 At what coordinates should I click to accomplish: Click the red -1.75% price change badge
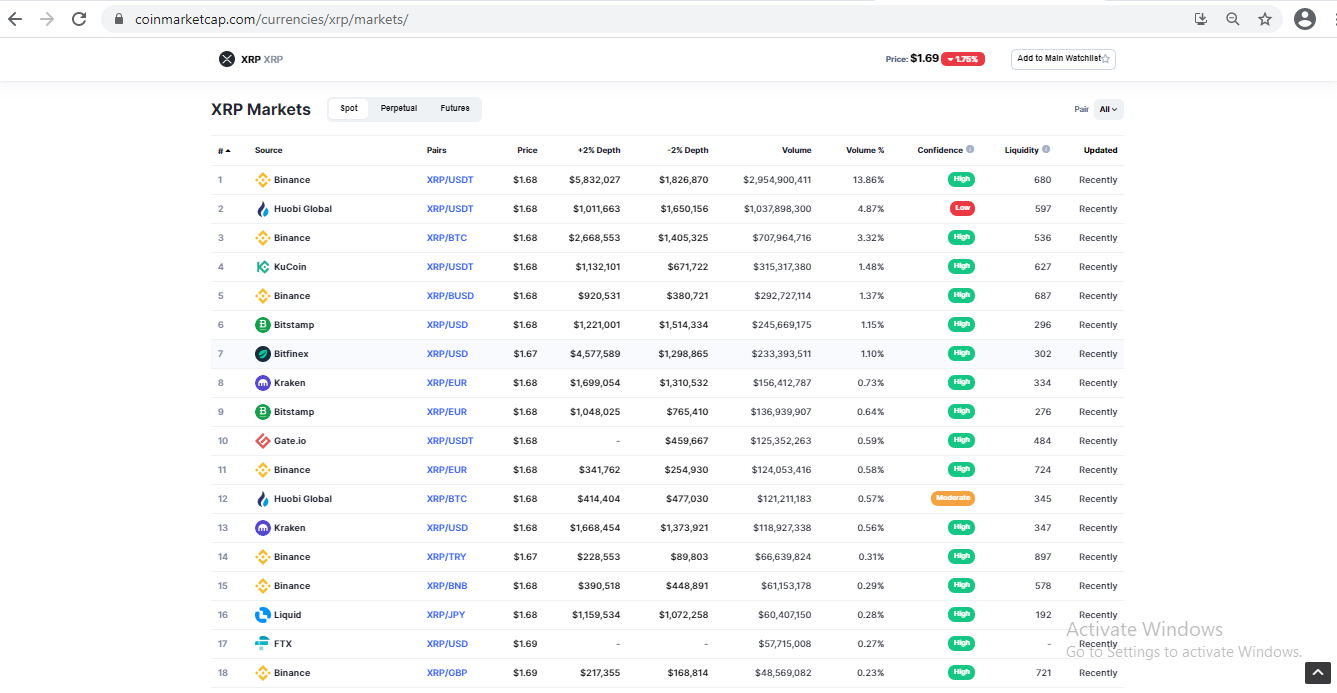click(x=963, y=59)
